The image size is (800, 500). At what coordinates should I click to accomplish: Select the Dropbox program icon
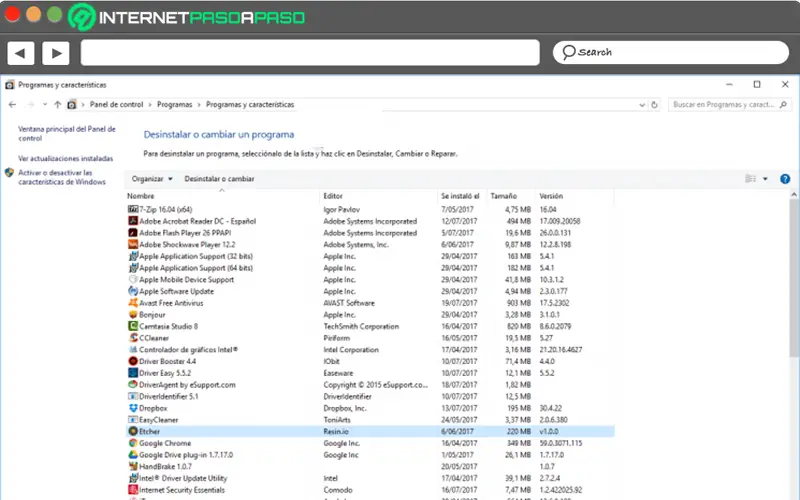(133, 408)
